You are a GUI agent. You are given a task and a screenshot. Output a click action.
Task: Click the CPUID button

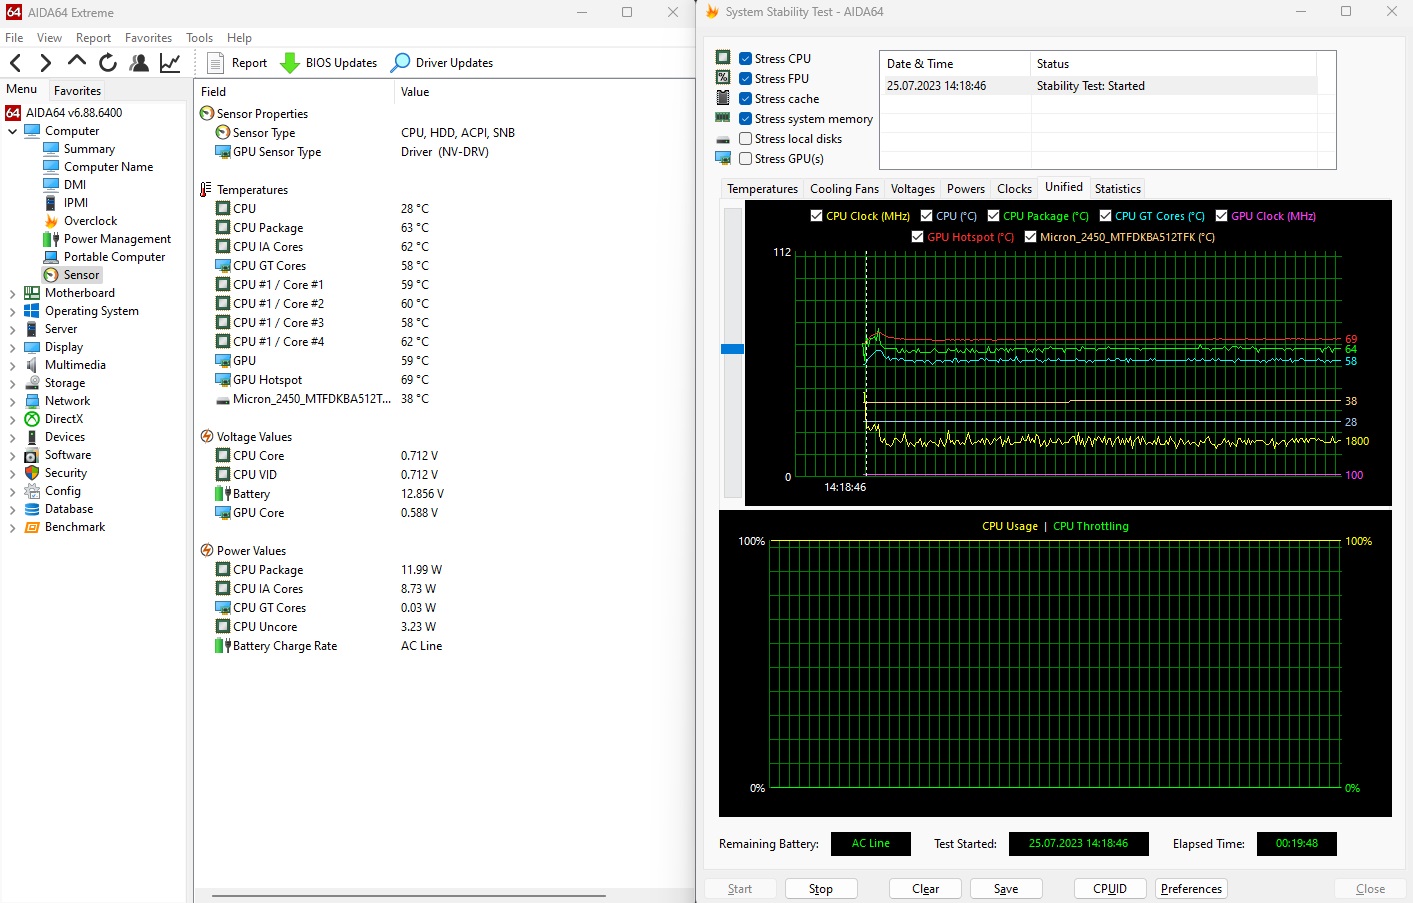[1110, 889]
